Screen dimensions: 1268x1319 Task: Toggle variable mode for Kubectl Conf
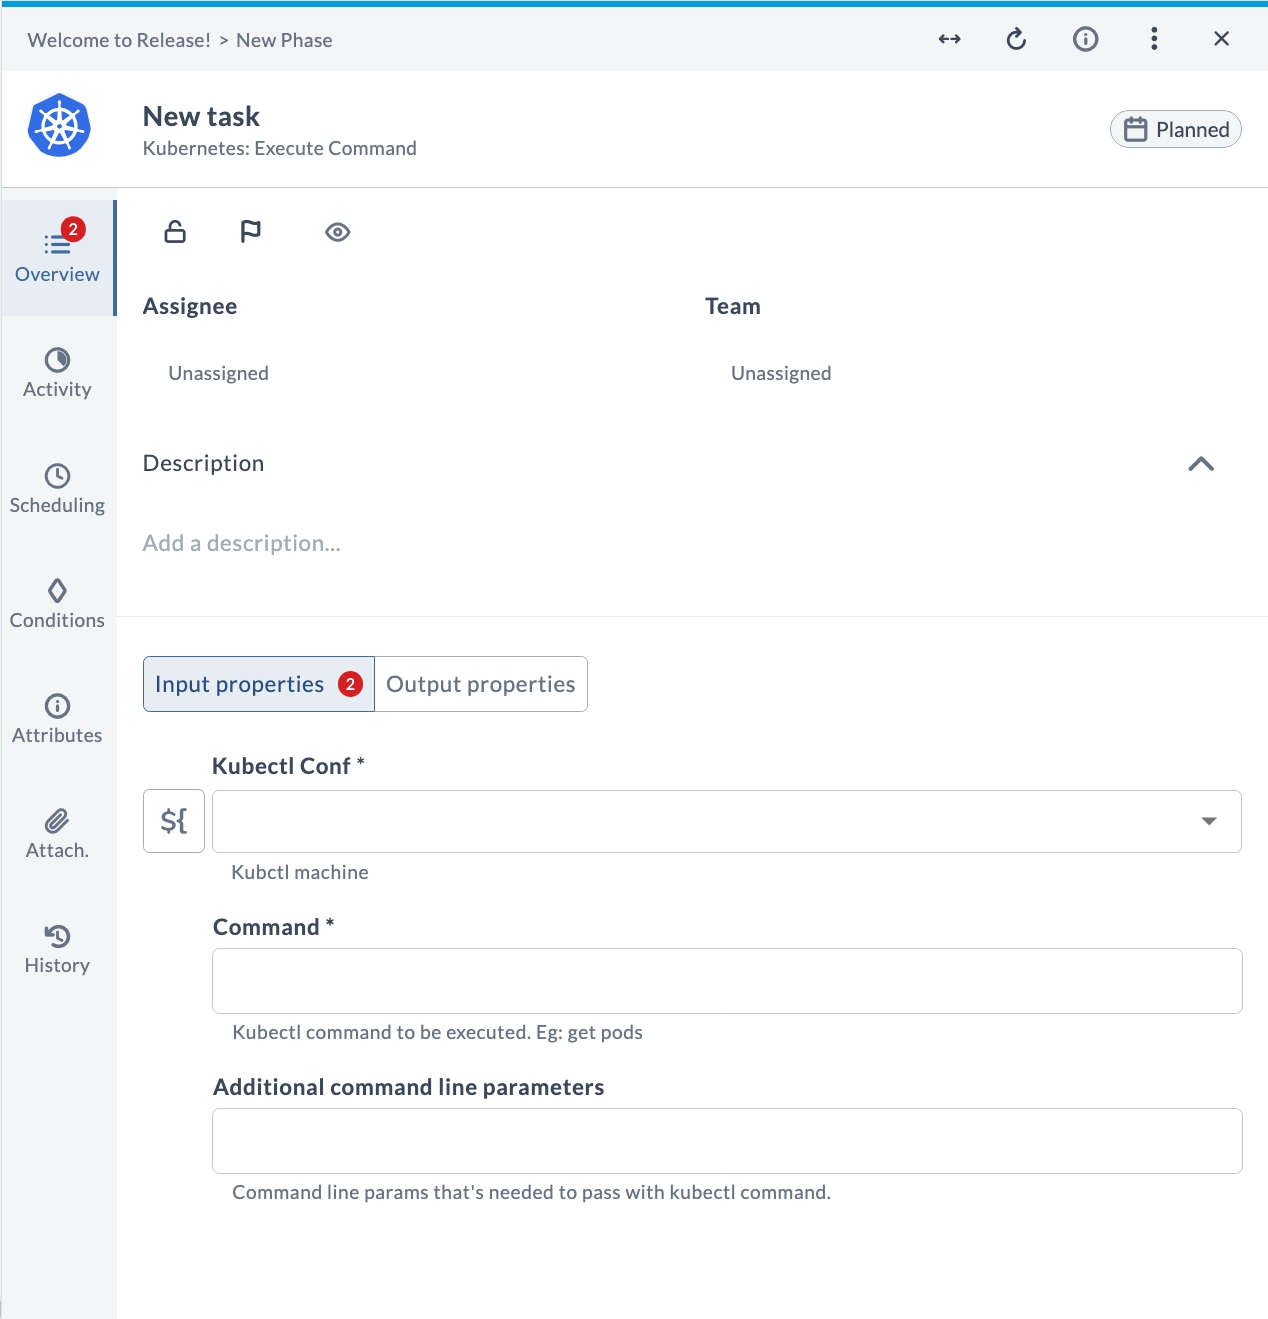point(174,821)
